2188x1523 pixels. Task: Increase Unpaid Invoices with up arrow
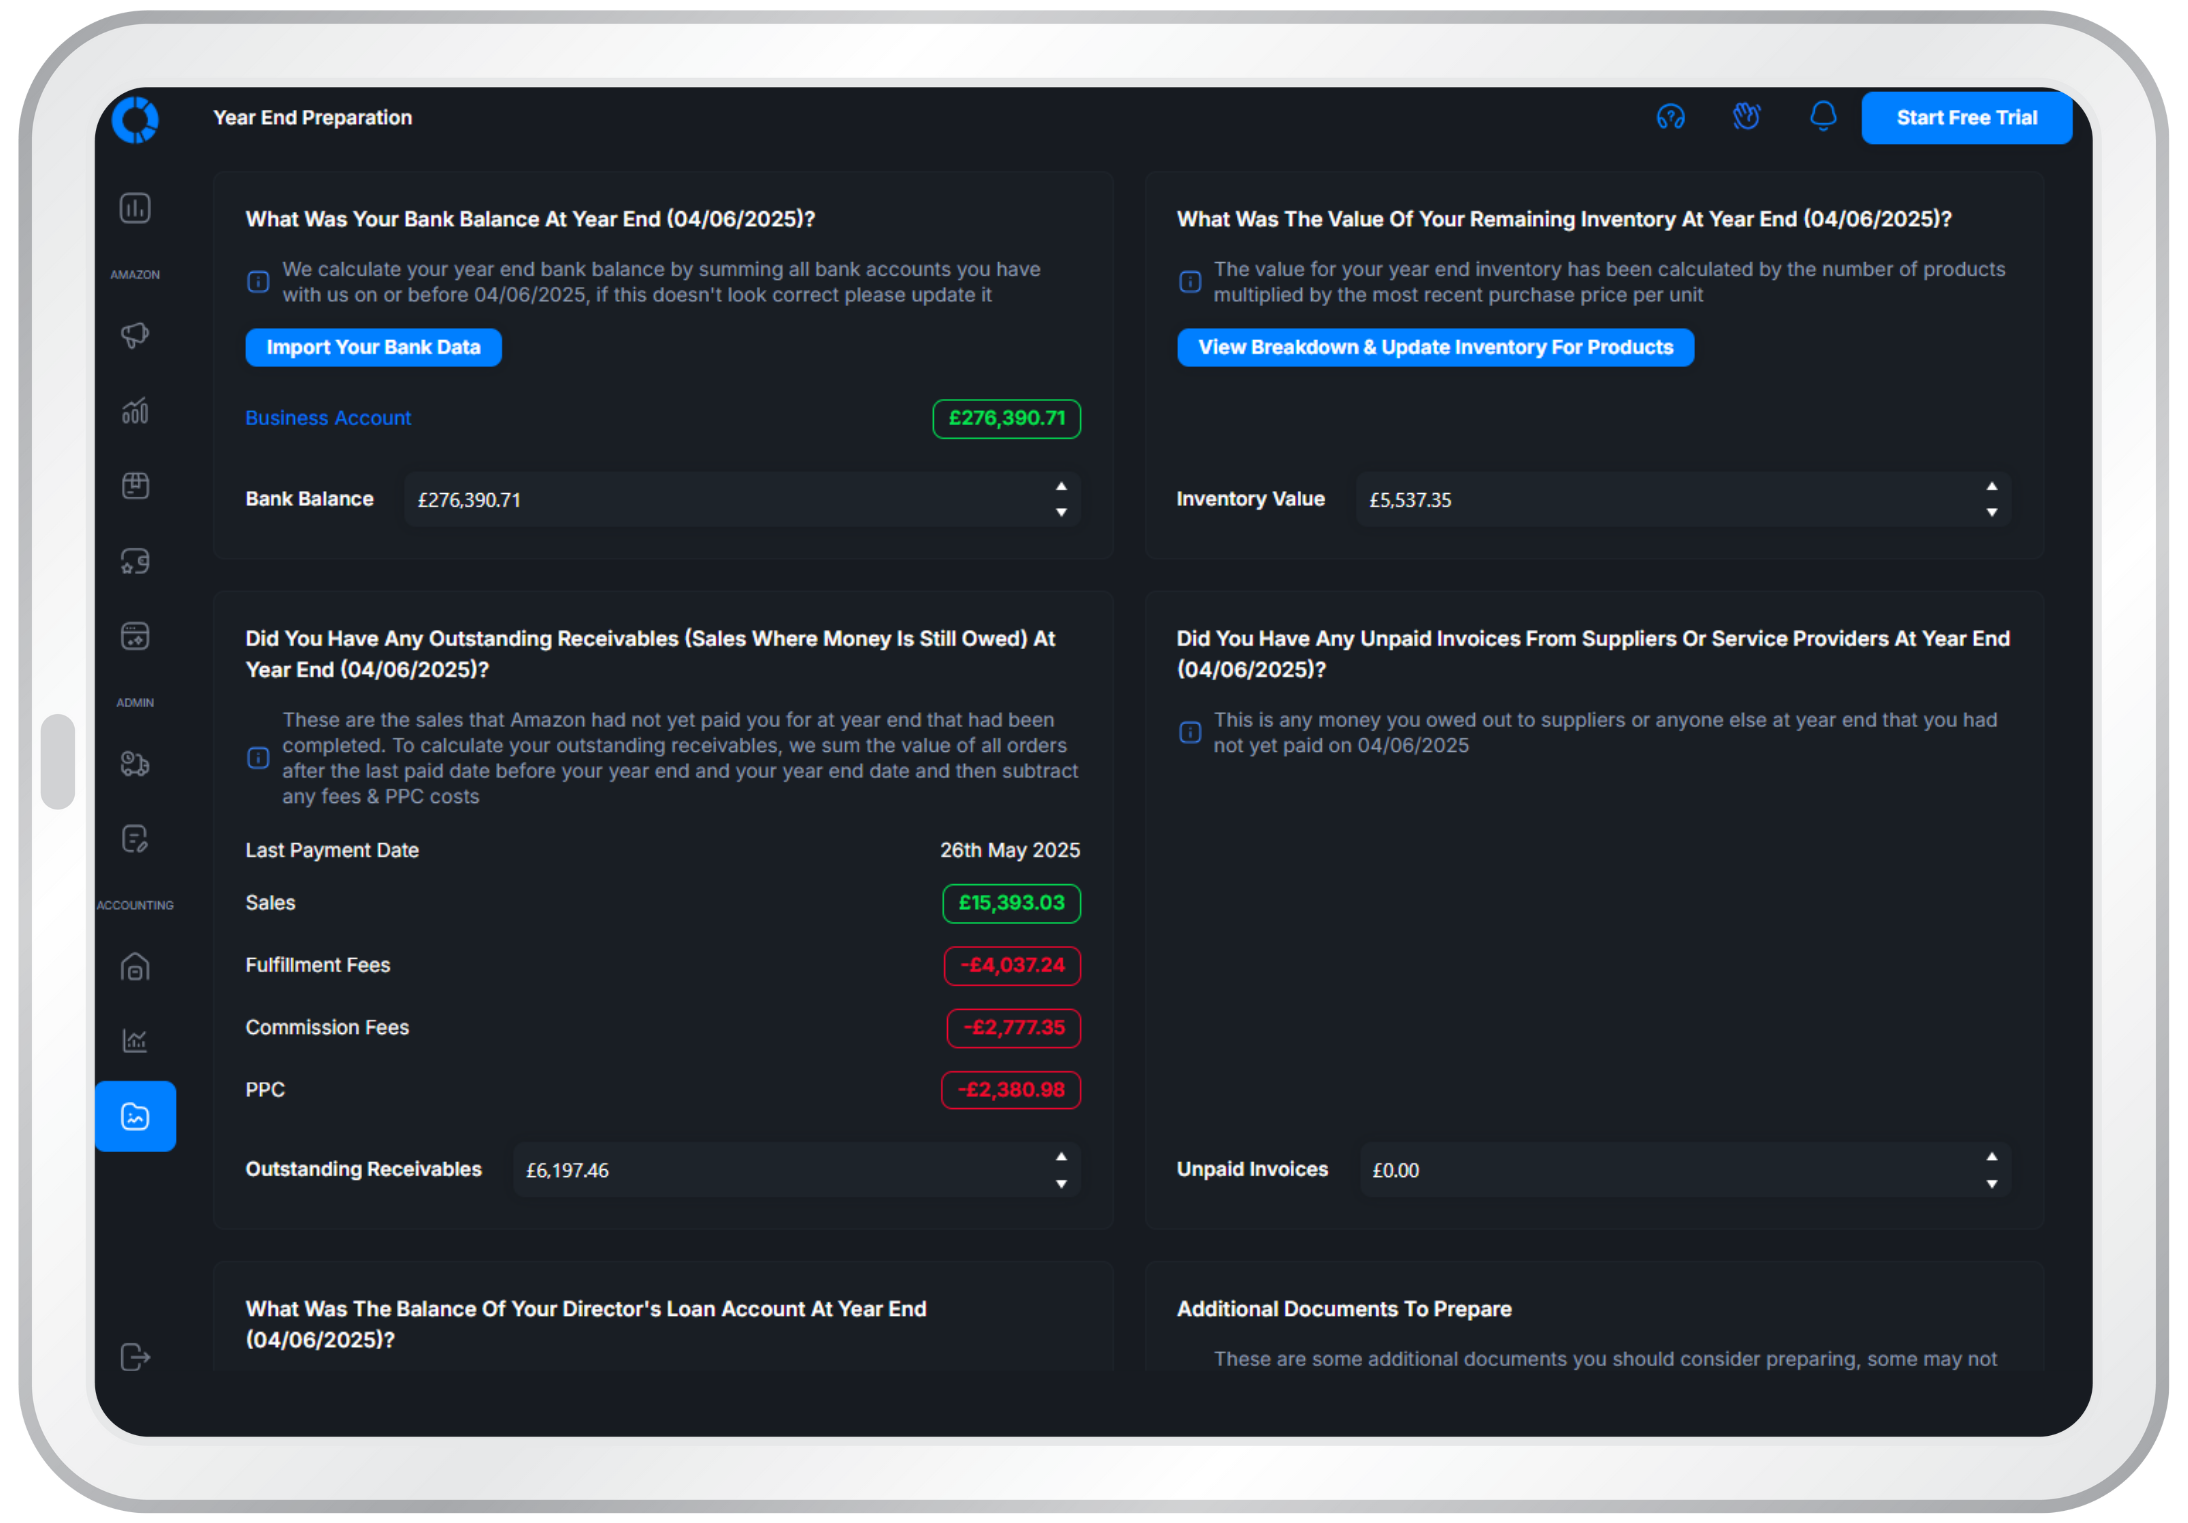tap(1991, 1157)
